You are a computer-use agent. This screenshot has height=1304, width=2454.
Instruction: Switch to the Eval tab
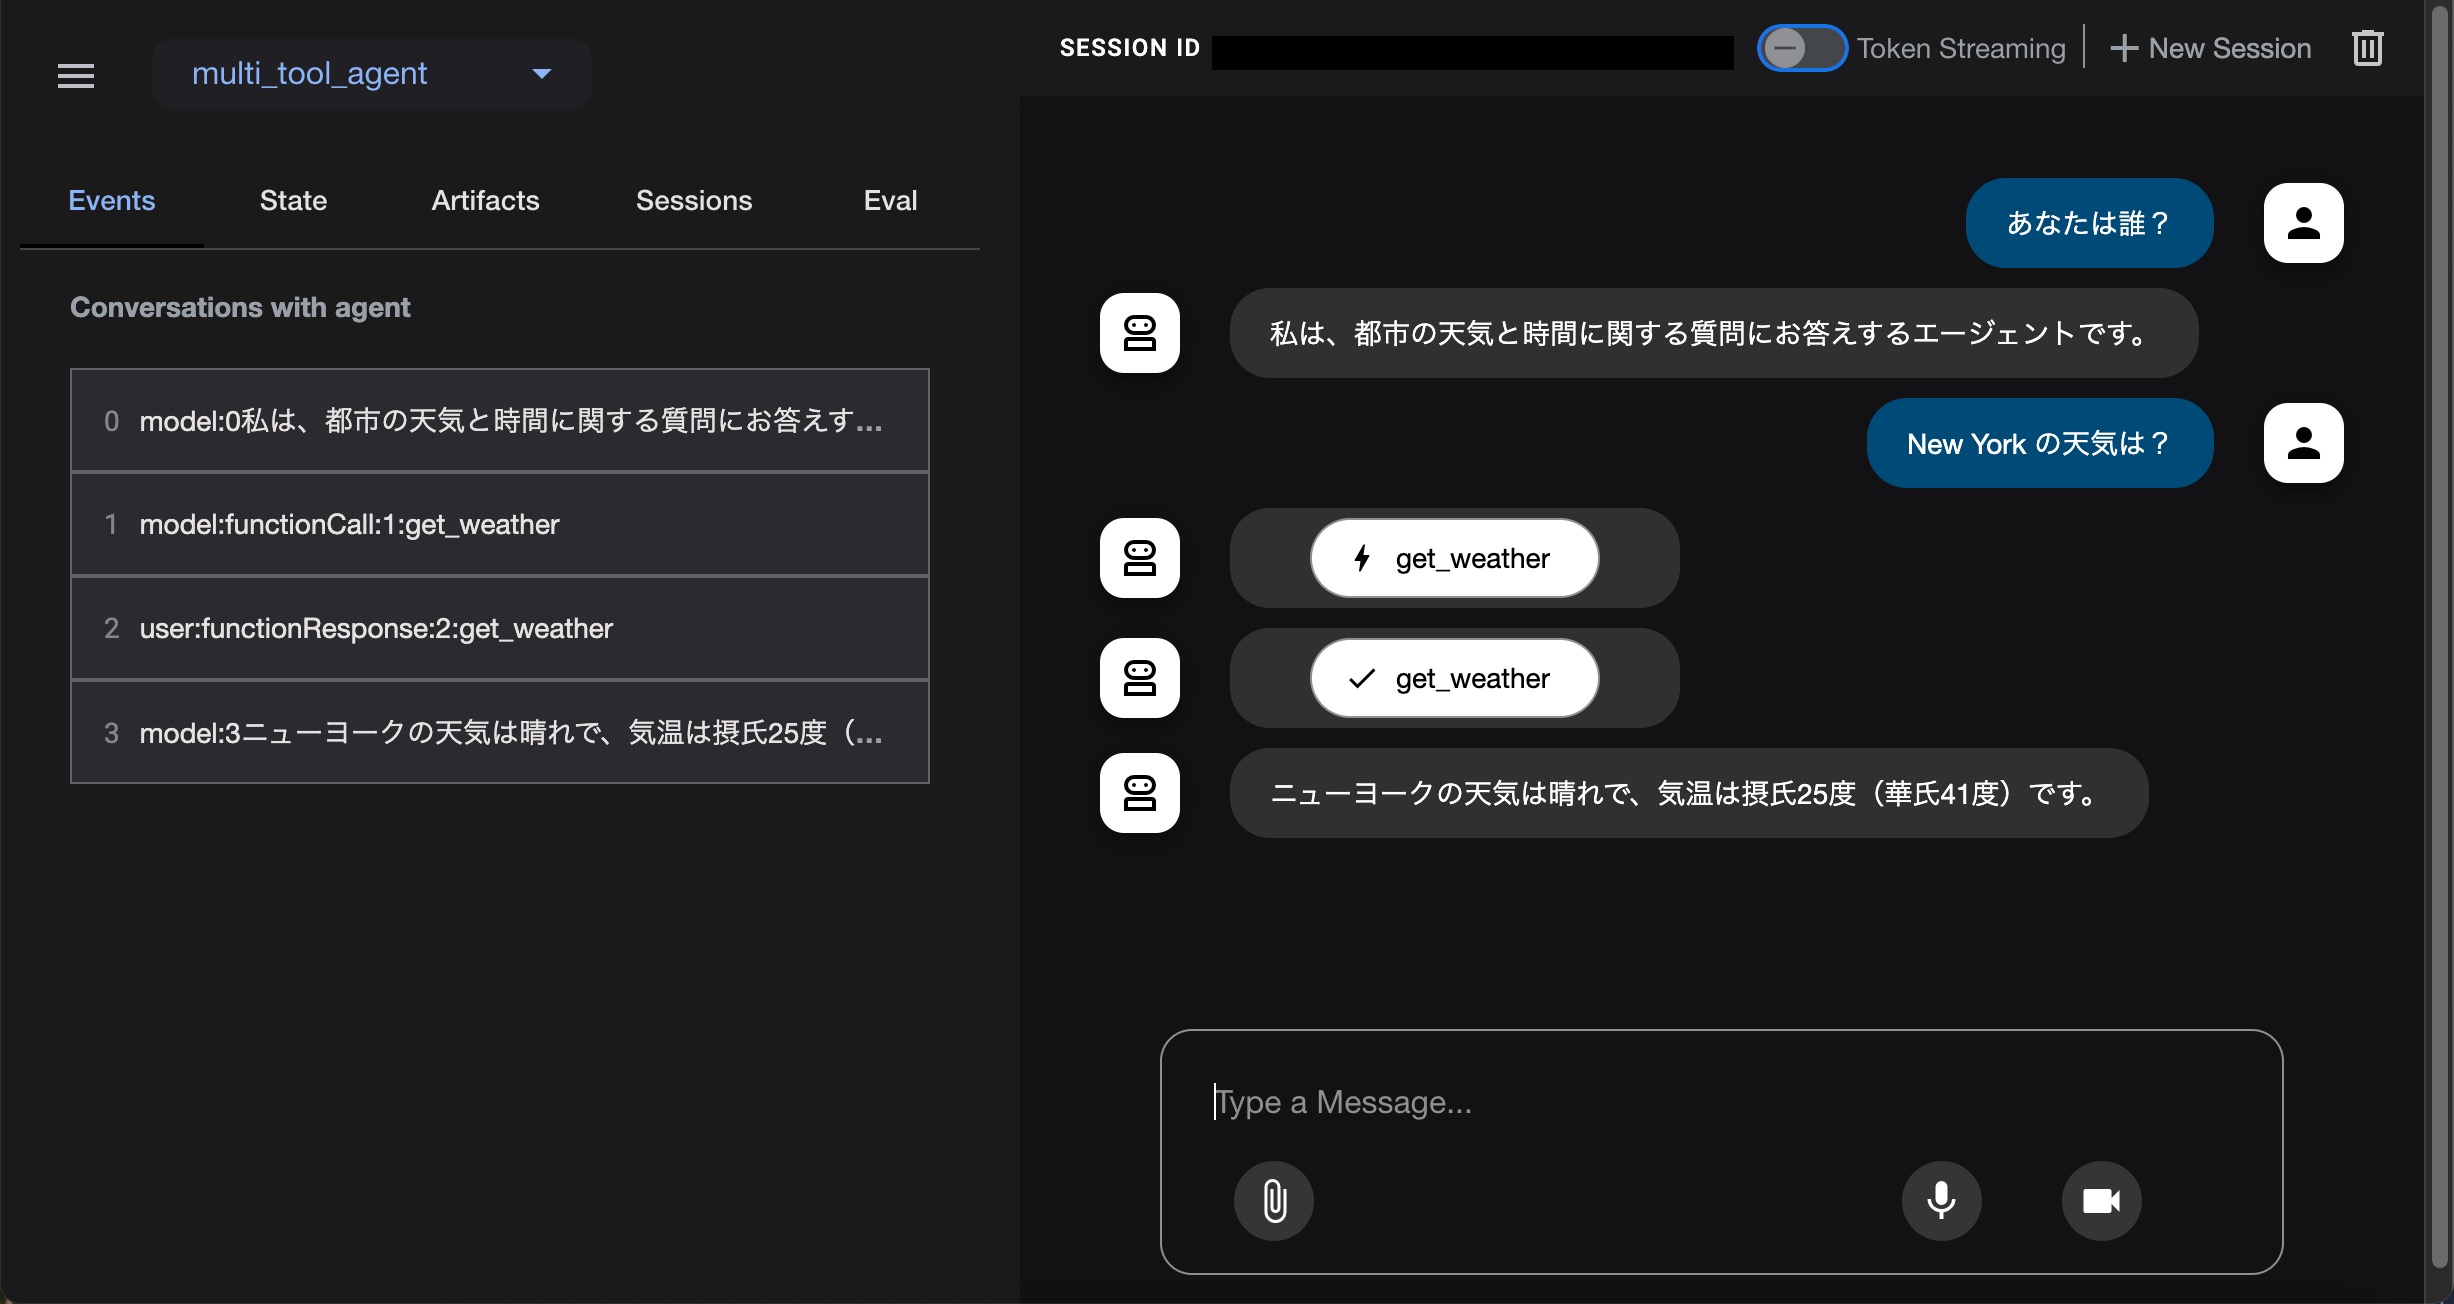point(888,200)
